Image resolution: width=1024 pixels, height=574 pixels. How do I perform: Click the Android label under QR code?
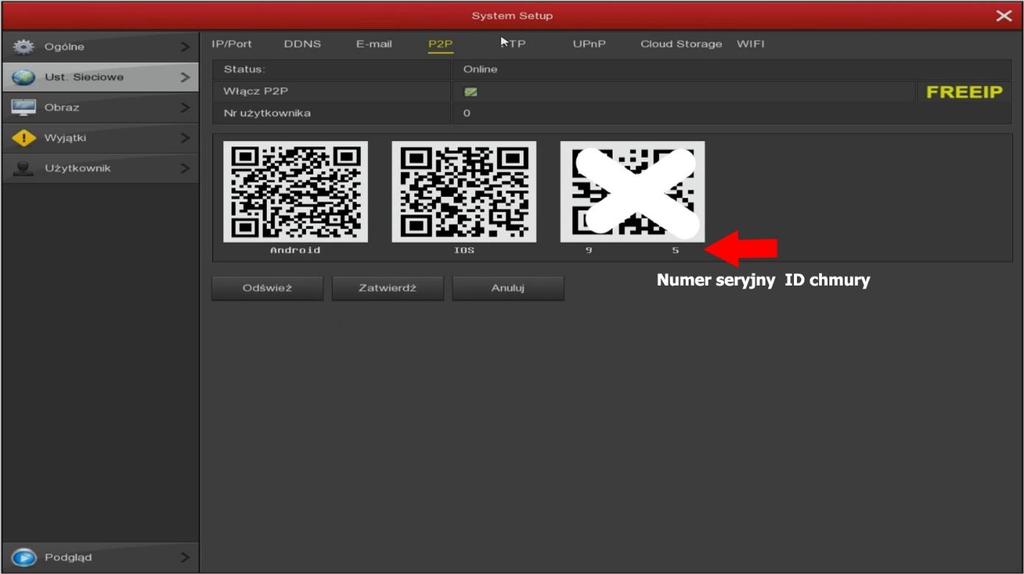(295, 250)
